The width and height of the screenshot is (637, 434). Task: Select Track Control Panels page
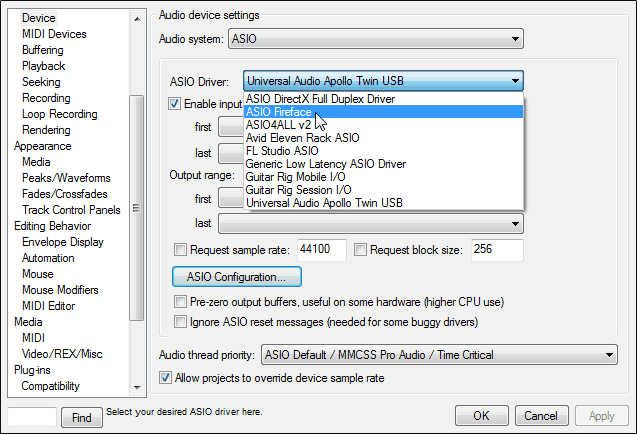71,210
